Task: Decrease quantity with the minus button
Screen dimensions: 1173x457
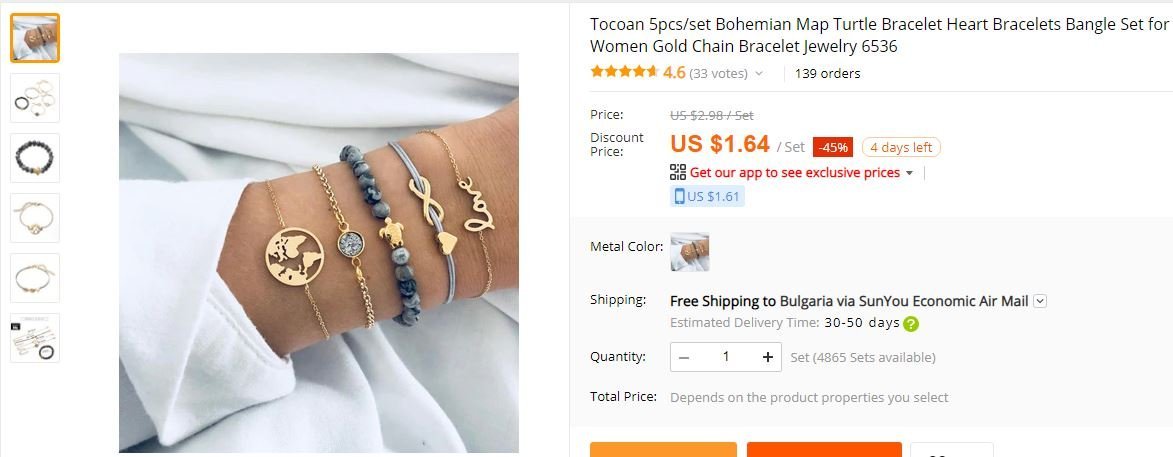Action: click(684, 357)
